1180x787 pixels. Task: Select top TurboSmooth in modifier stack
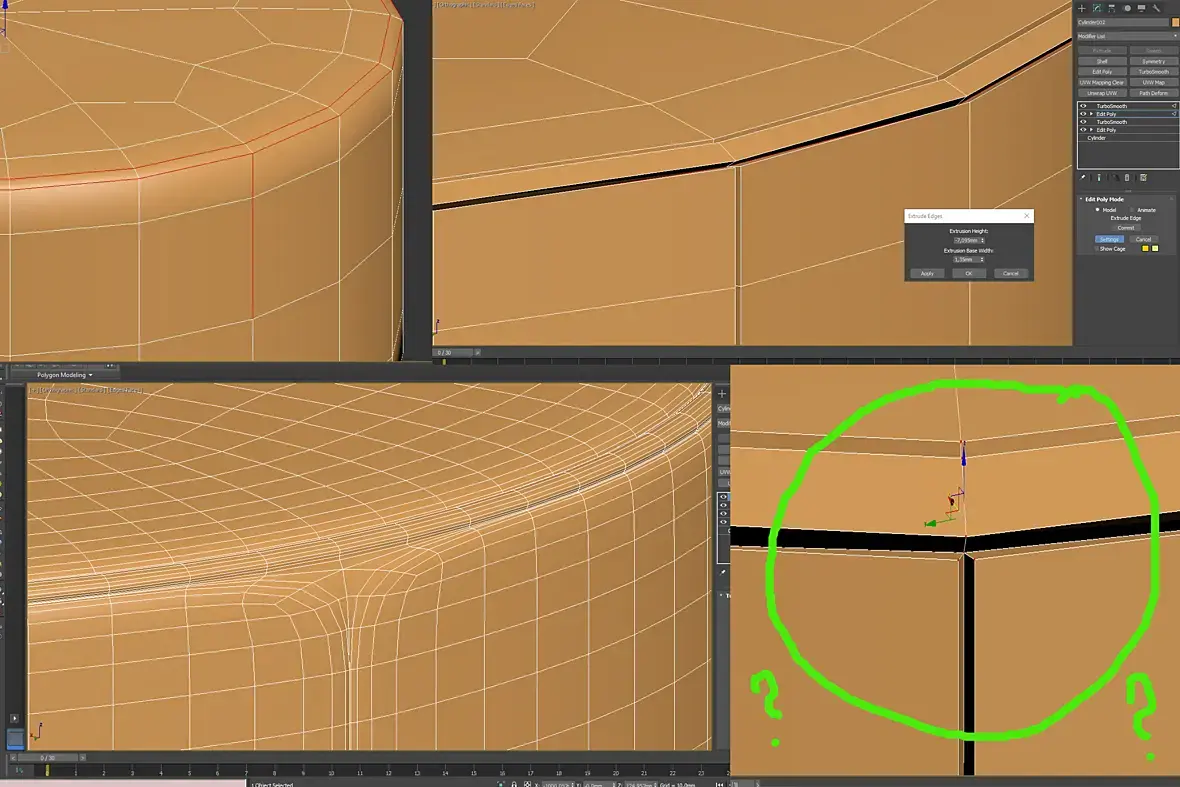pyautogui.click(x=1112, y=106)
